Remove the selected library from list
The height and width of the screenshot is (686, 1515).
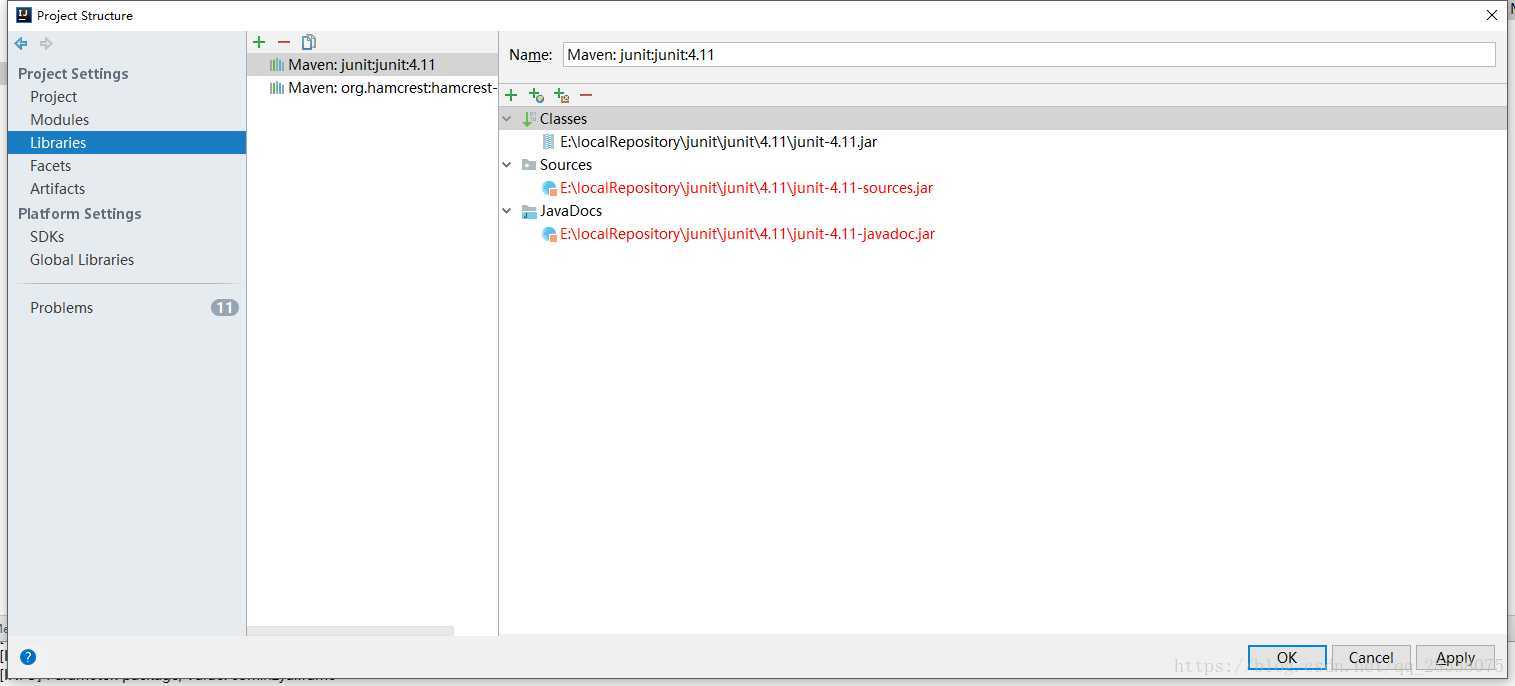[284, 42]
